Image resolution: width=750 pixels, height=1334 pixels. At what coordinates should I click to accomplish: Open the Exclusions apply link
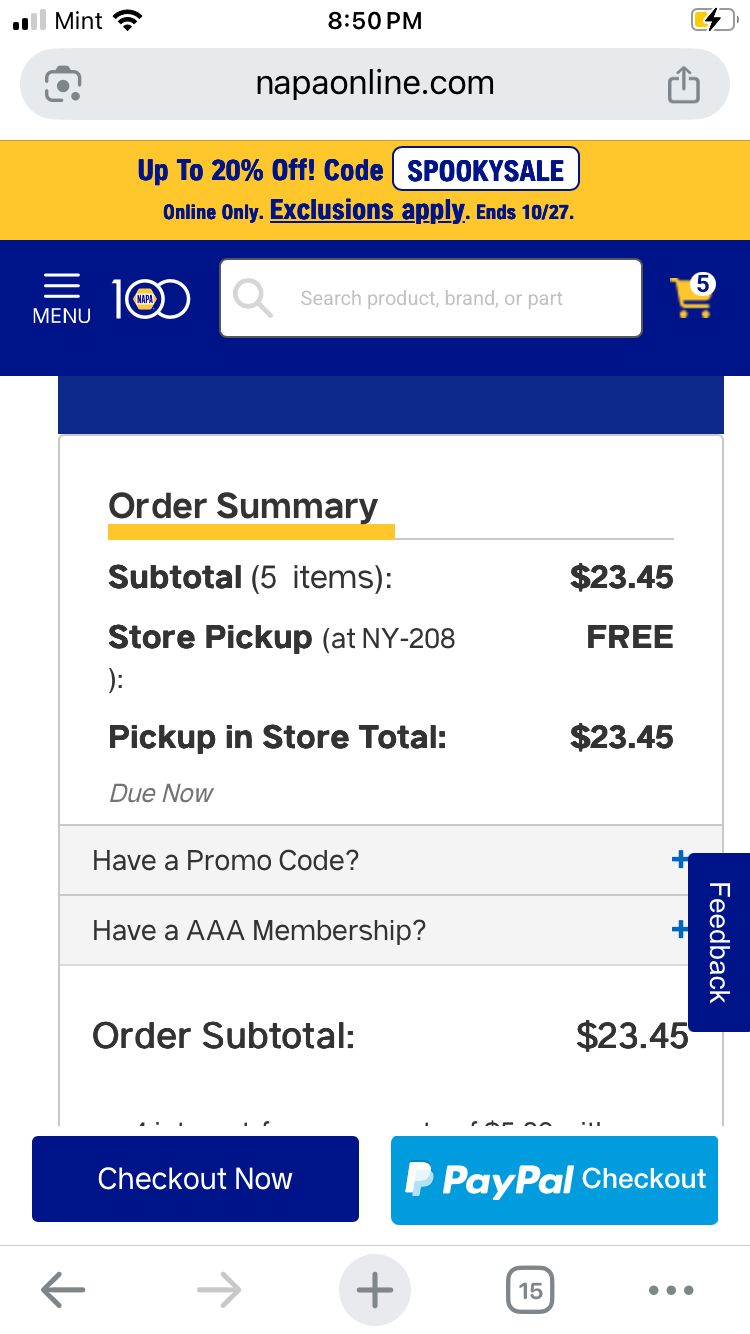pos(367,211)
